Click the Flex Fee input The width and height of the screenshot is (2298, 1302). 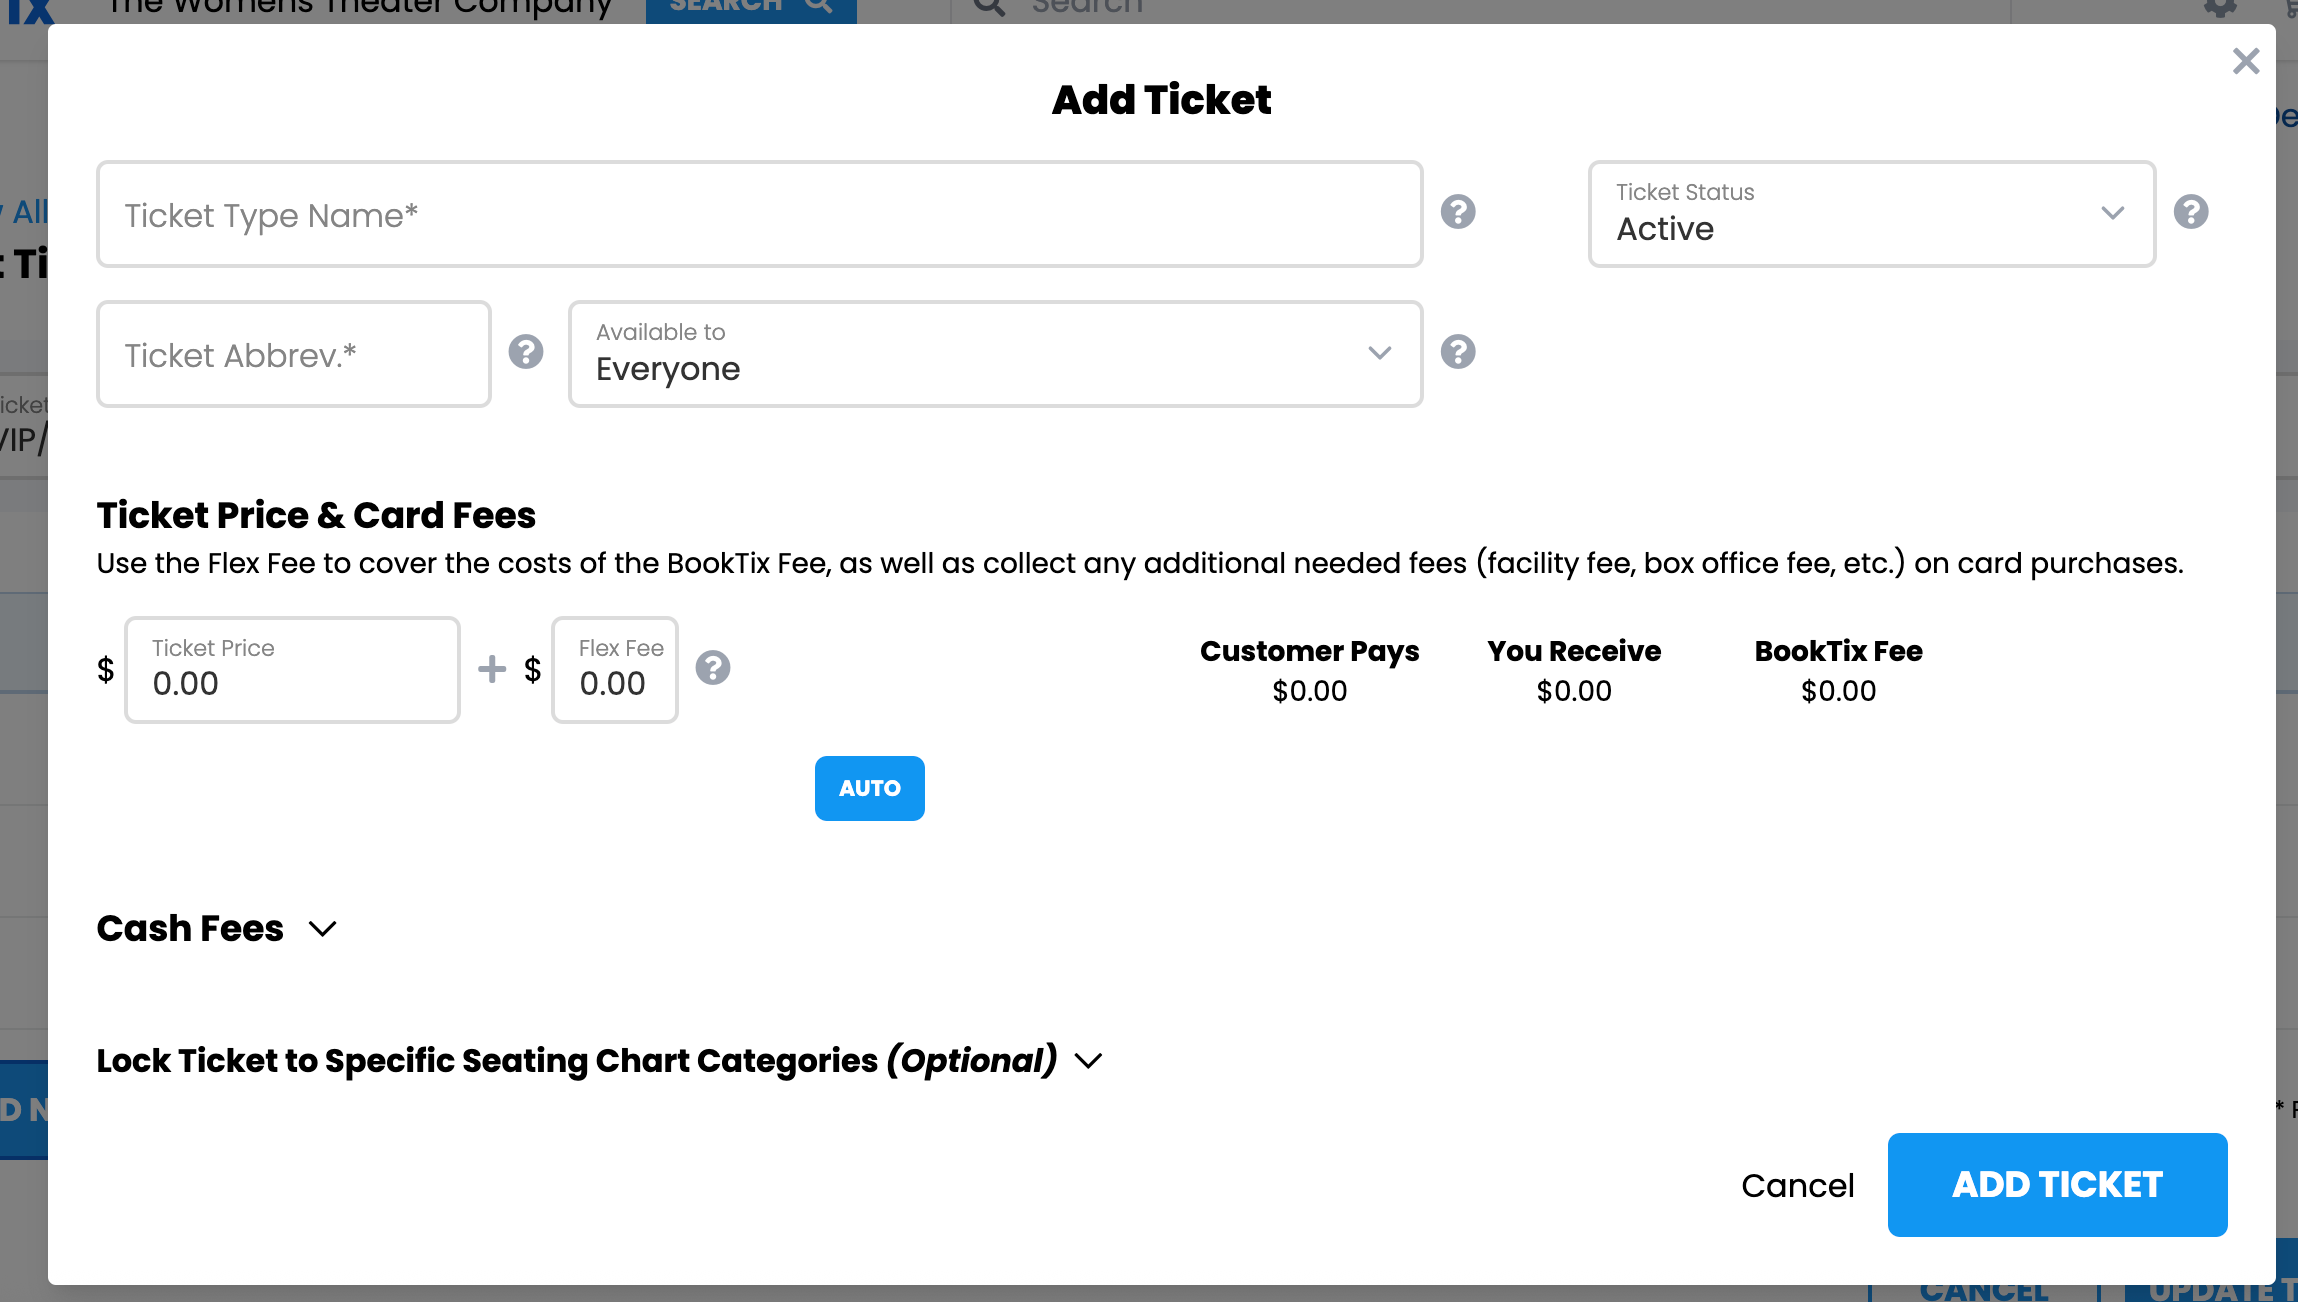[615, 670]
